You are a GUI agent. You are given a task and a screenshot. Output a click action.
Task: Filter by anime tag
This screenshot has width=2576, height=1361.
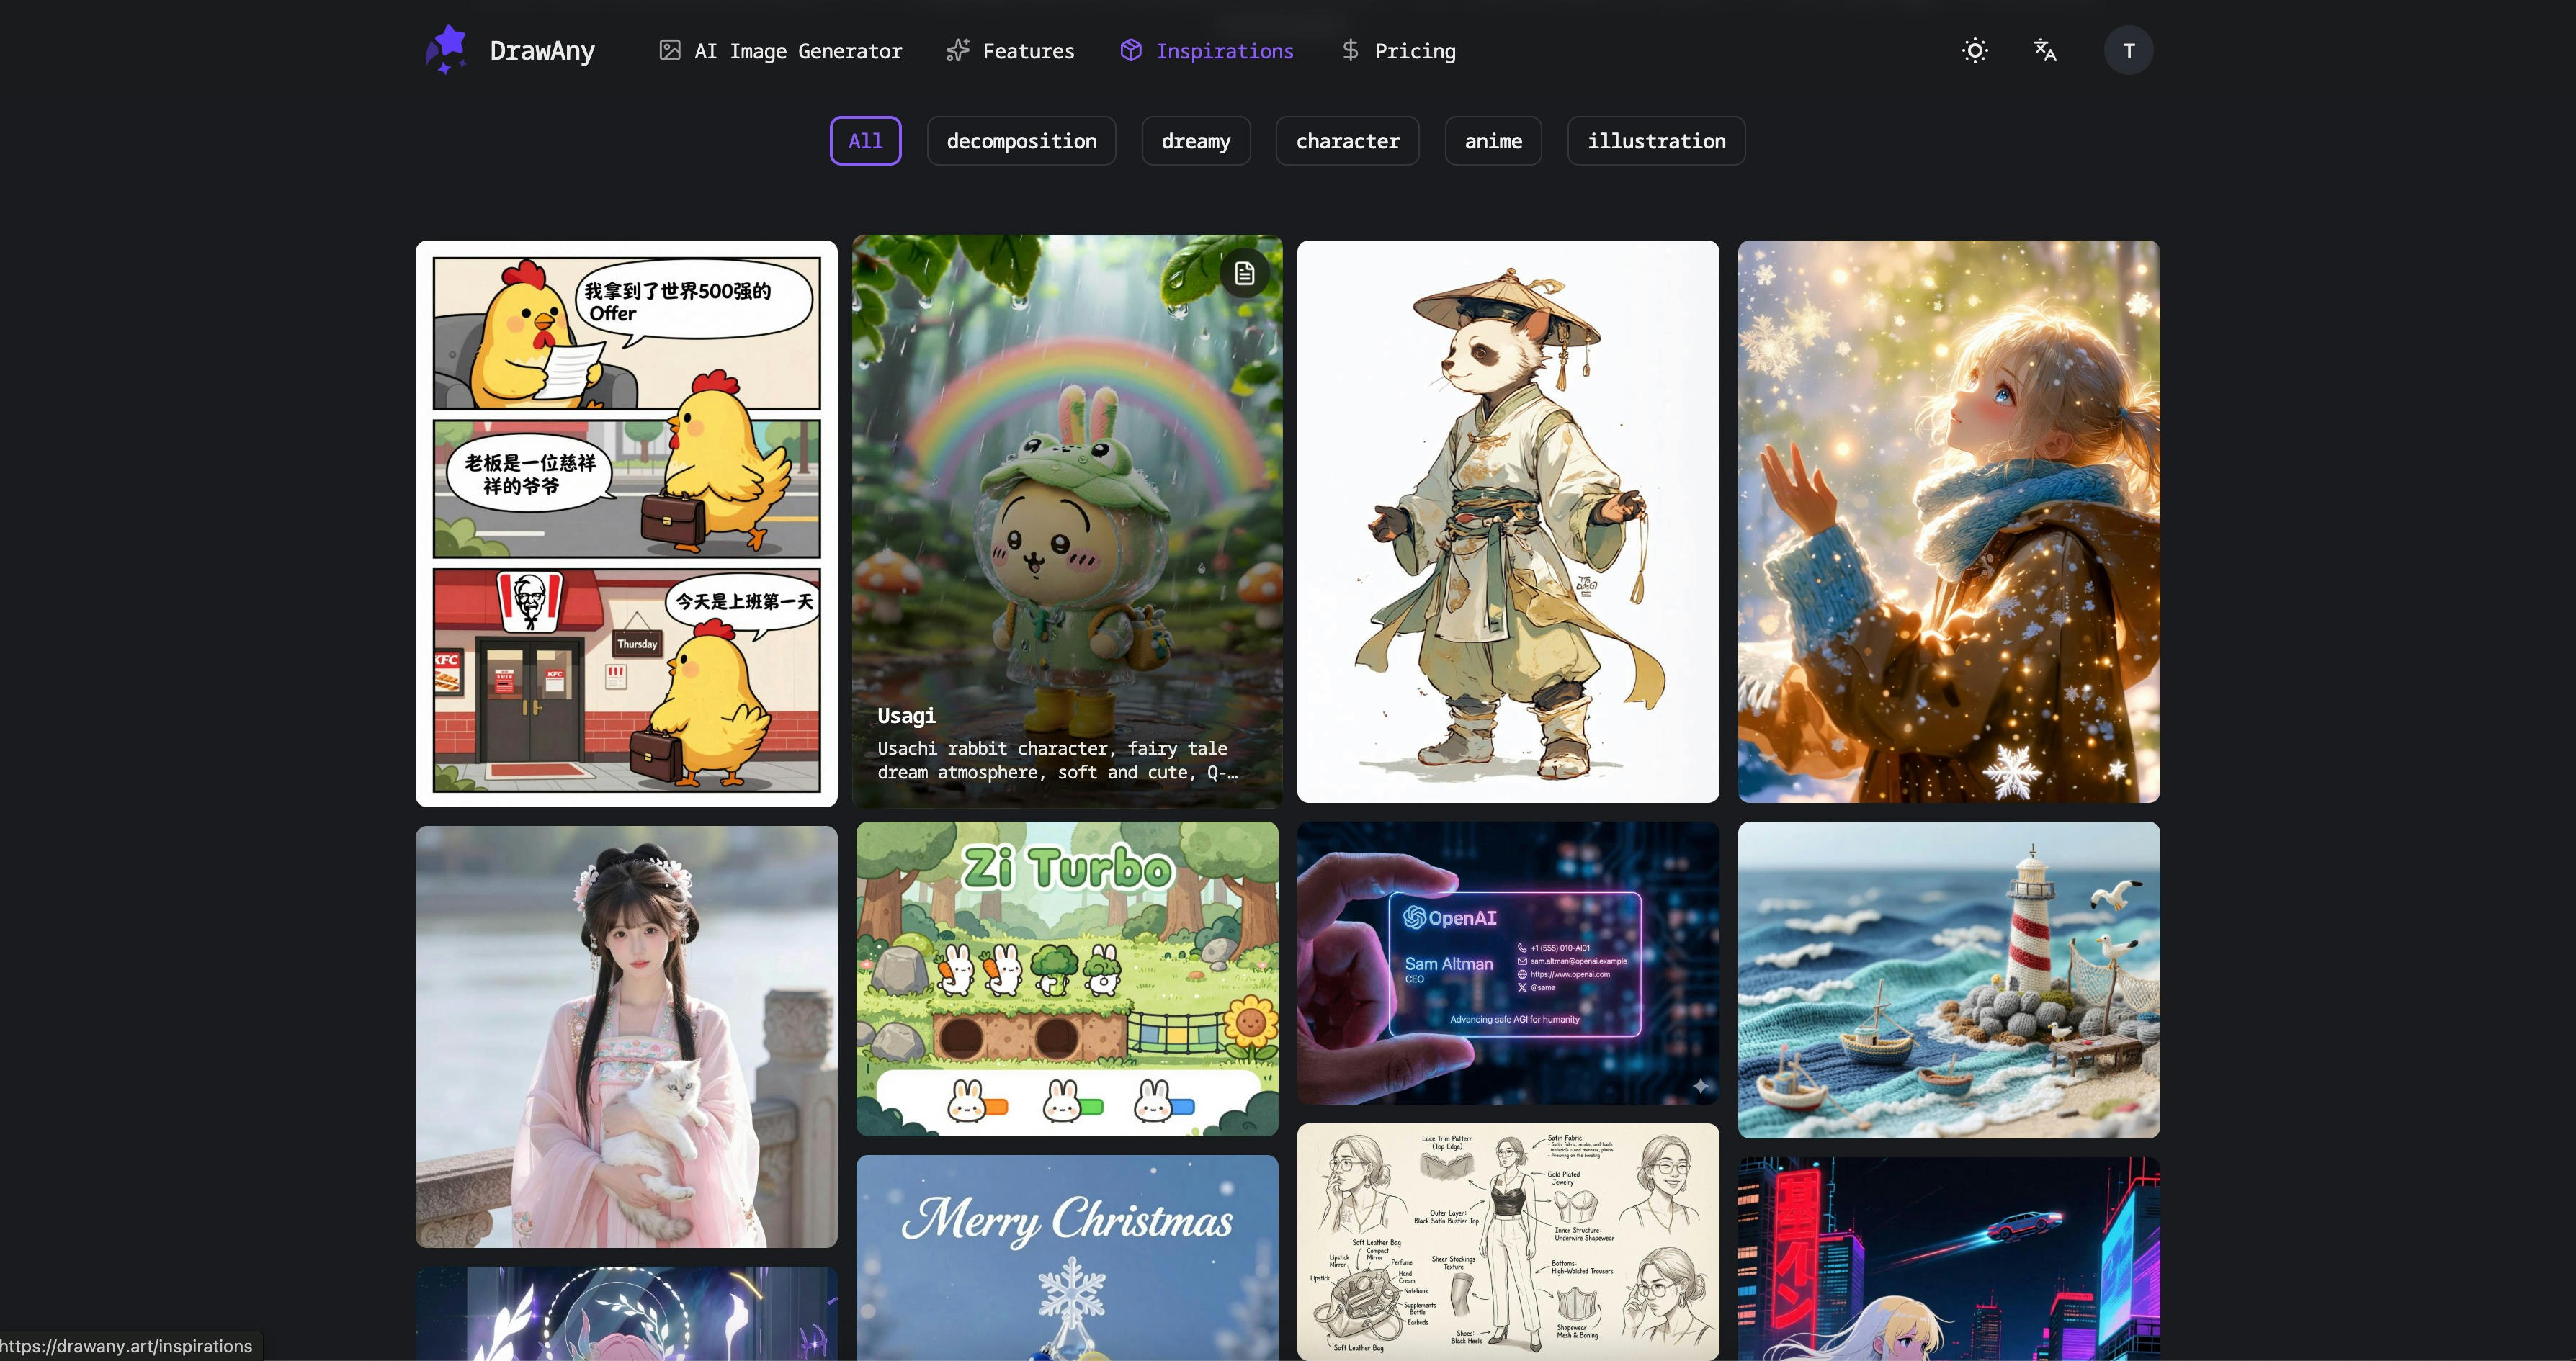(1492, 141)
